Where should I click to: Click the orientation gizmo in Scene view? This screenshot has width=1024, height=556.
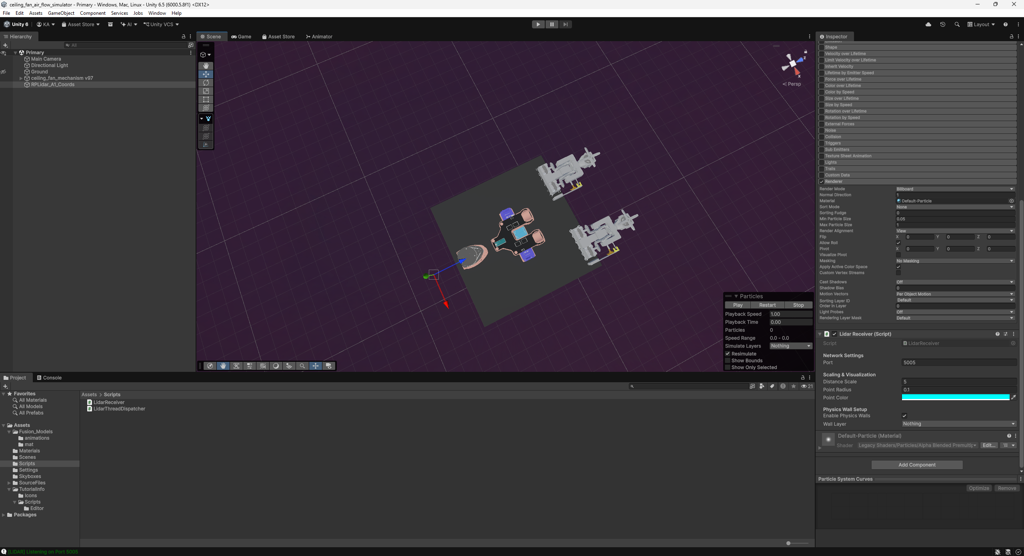pyautogui.click(x=793, y=63)
